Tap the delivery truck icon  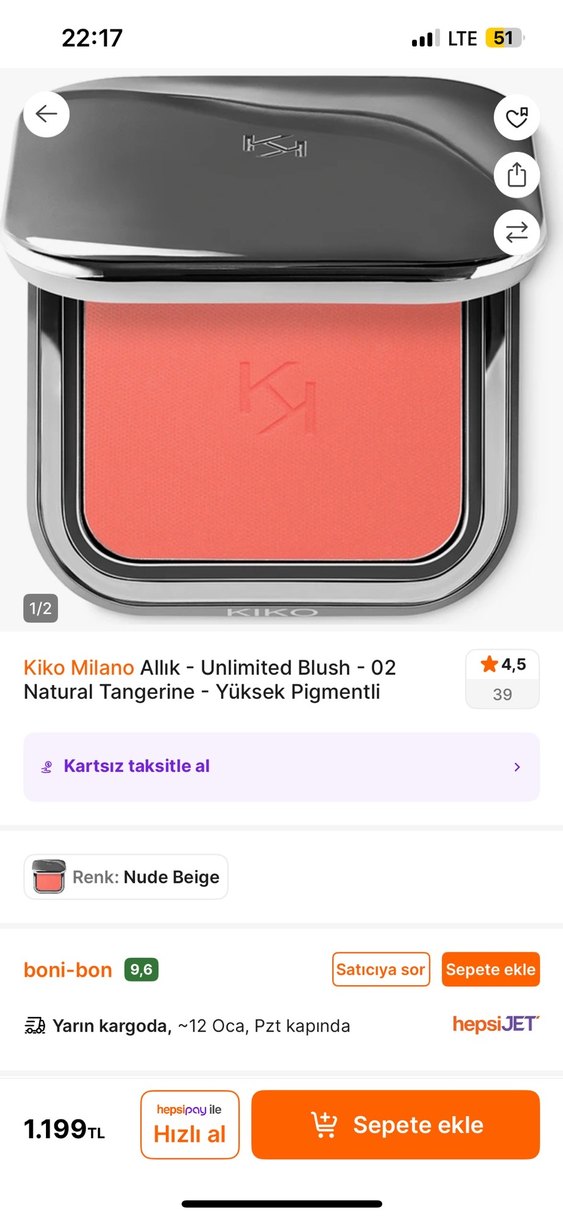[35, 1025]
